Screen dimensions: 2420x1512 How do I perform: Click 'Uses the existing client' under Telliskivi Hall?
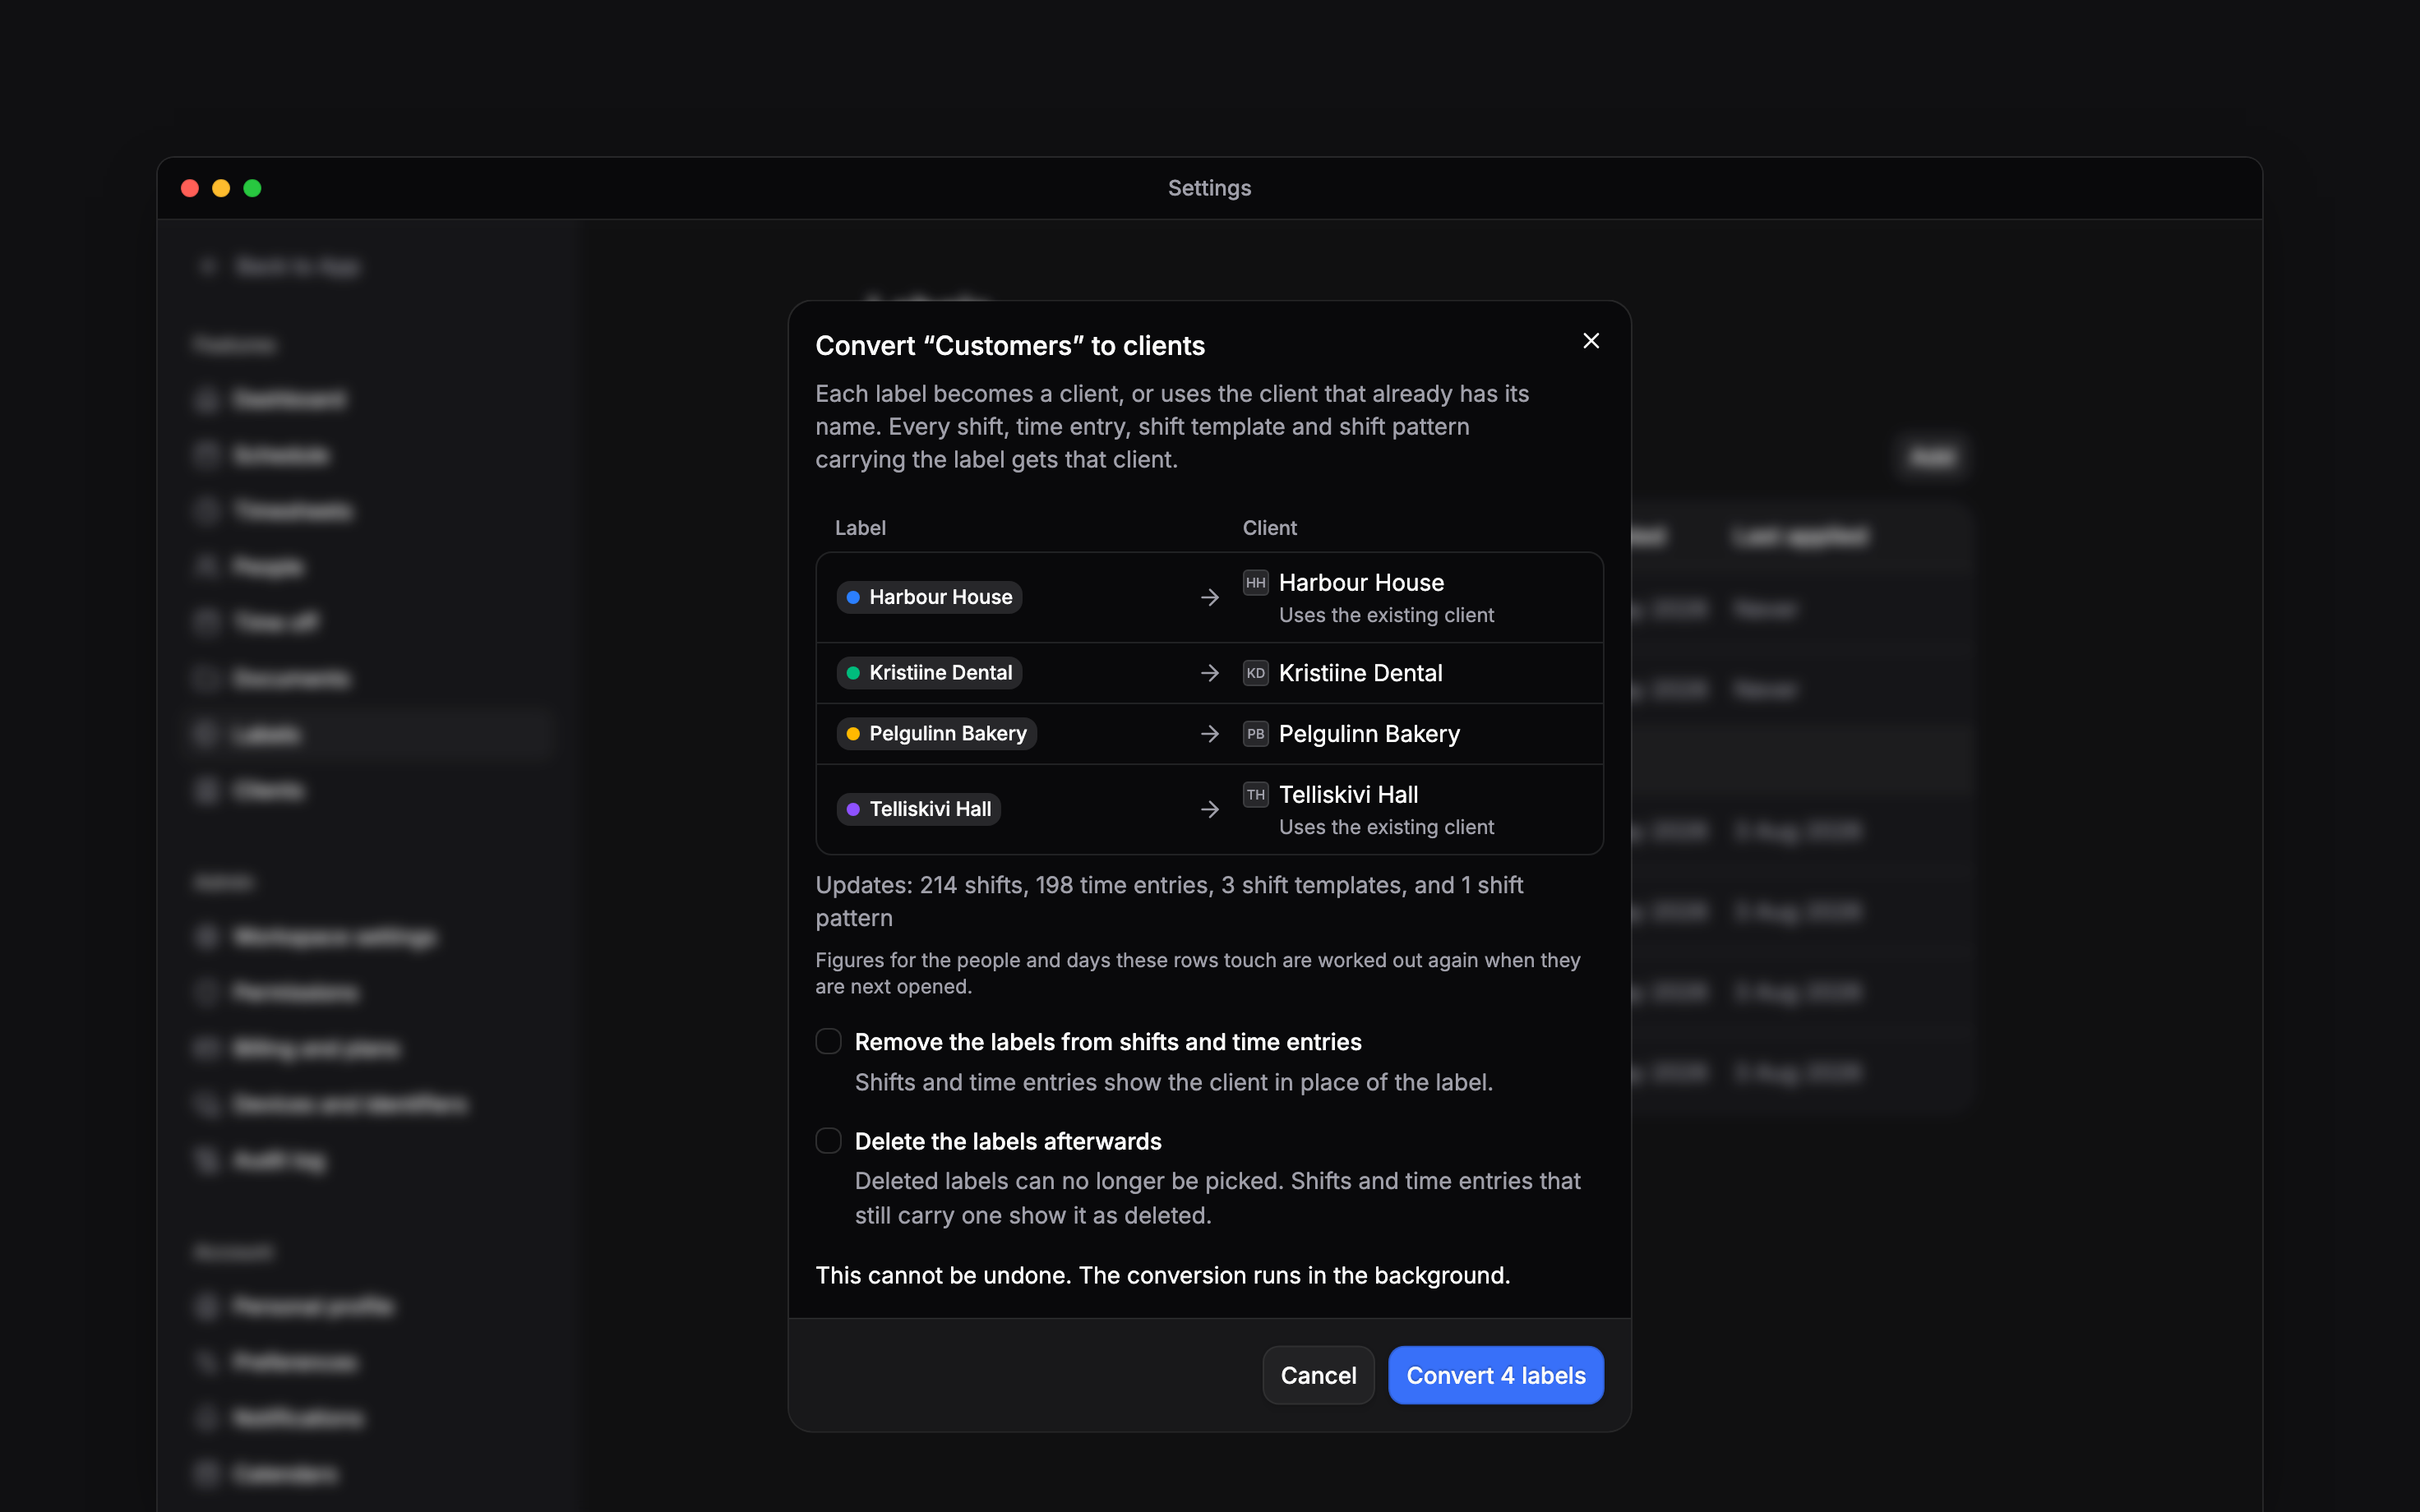1386,827
